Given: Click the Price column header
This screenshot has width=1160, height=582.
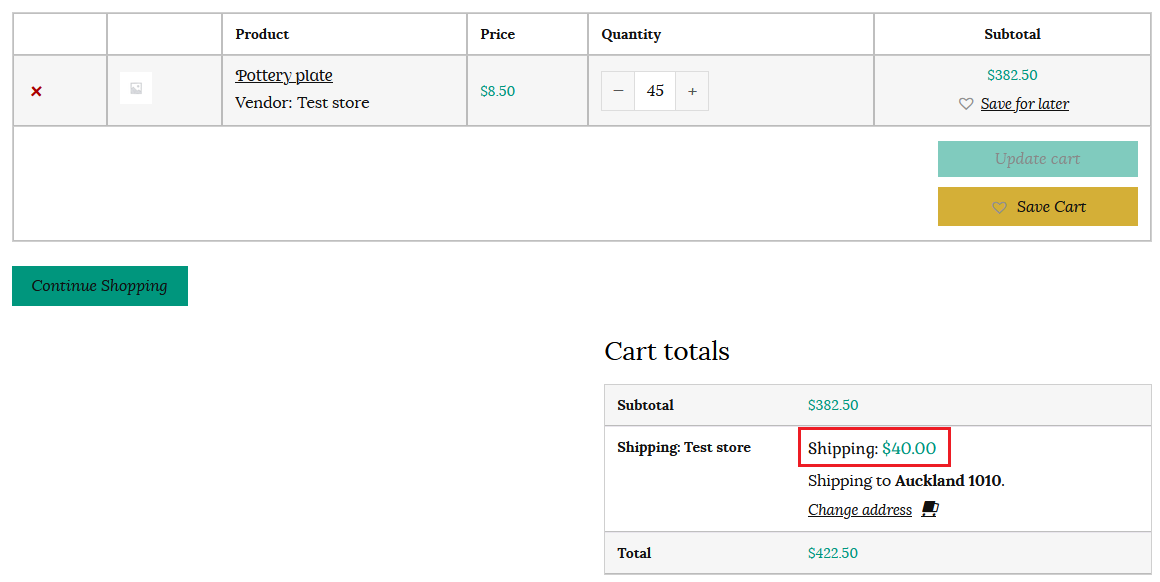Looking at the screenshot, I should tap(497, 34).
